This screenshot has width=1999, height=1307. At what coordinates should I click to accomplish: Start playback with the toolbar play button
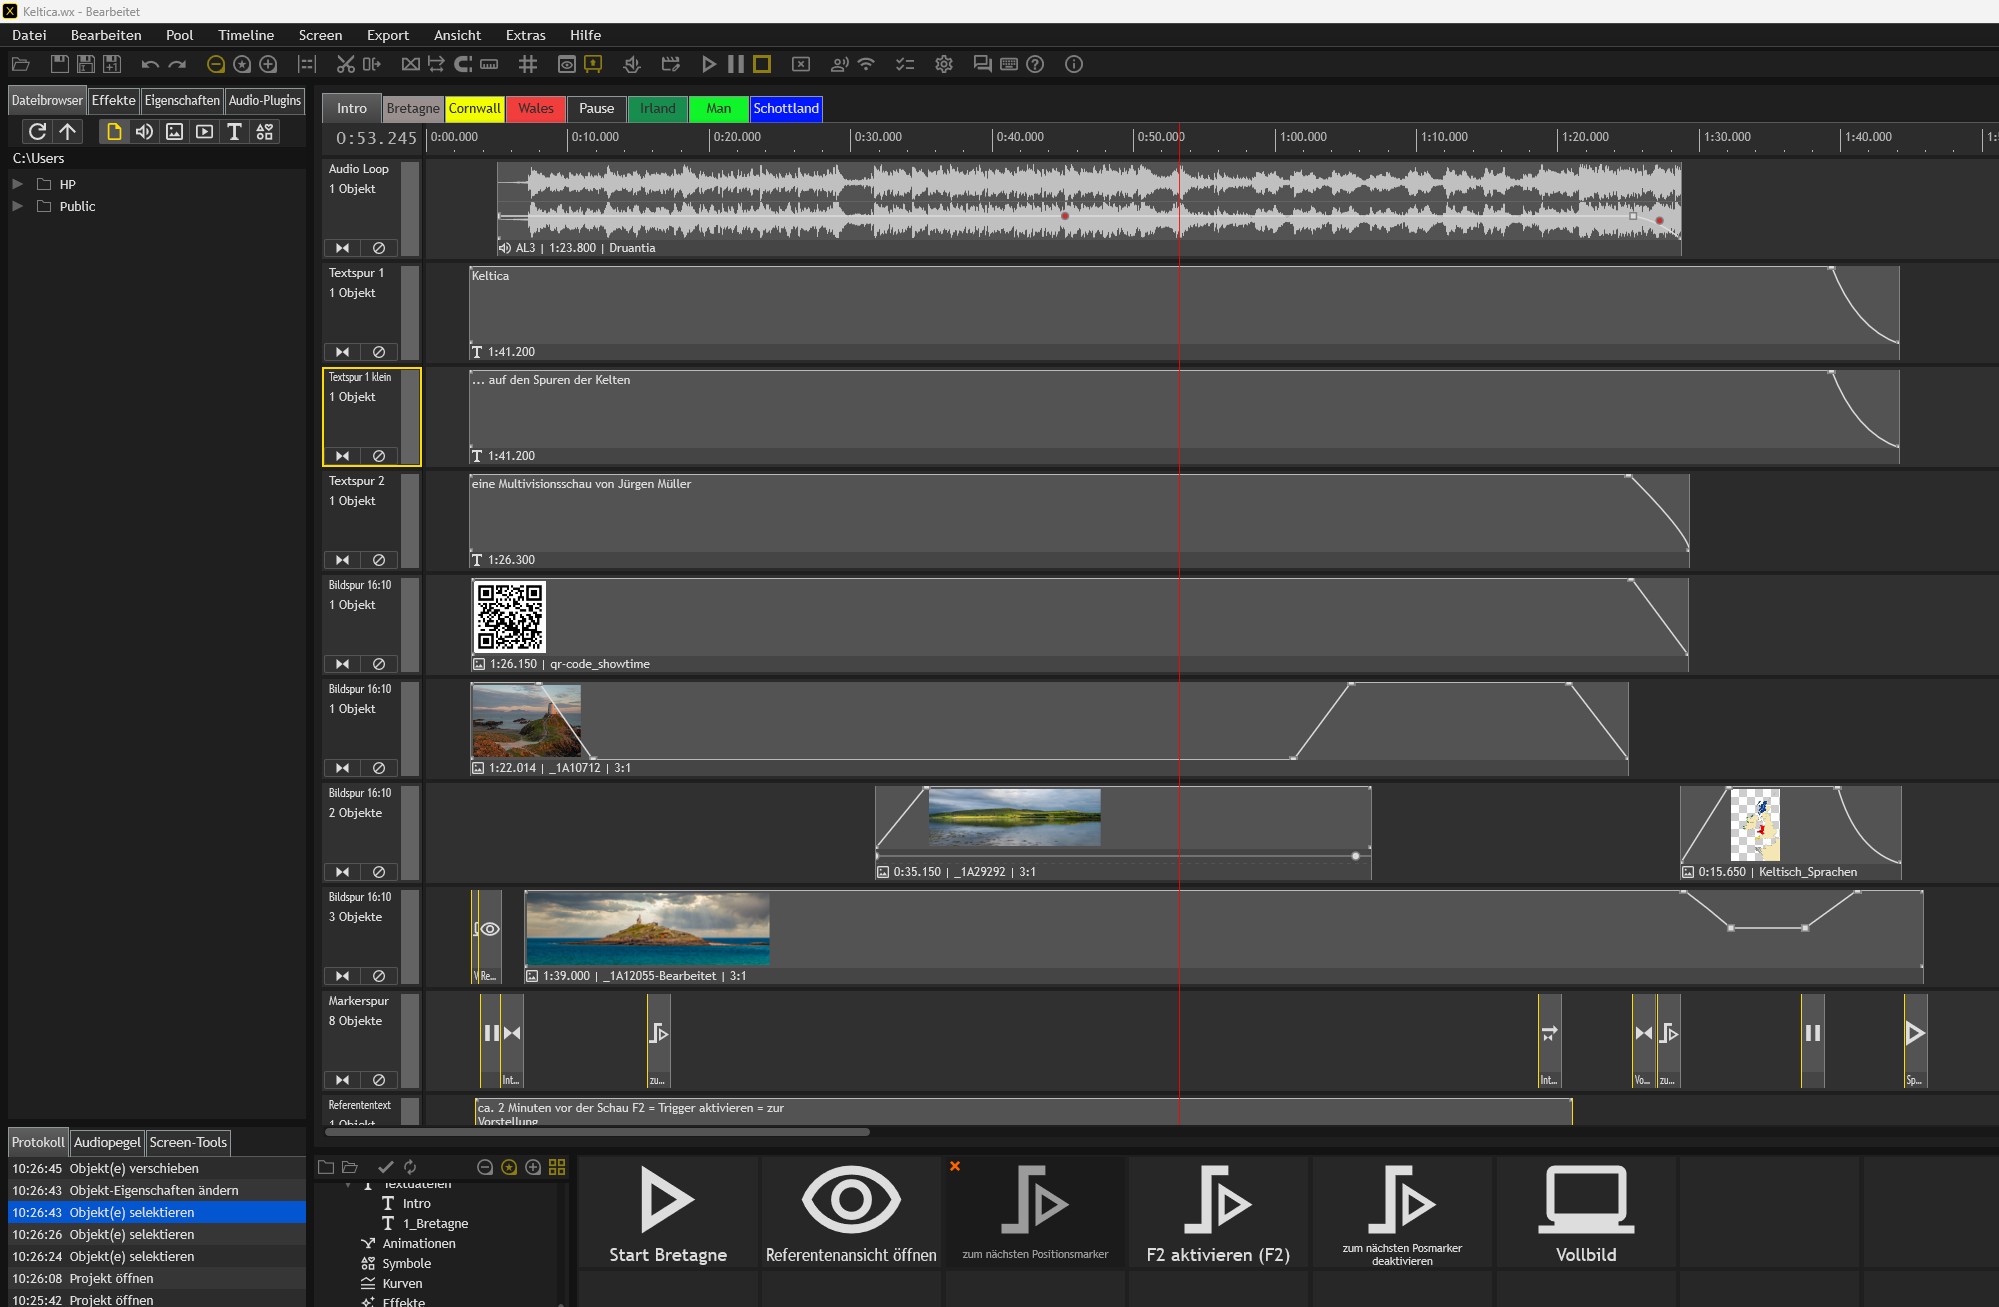(x=709, y=64)
